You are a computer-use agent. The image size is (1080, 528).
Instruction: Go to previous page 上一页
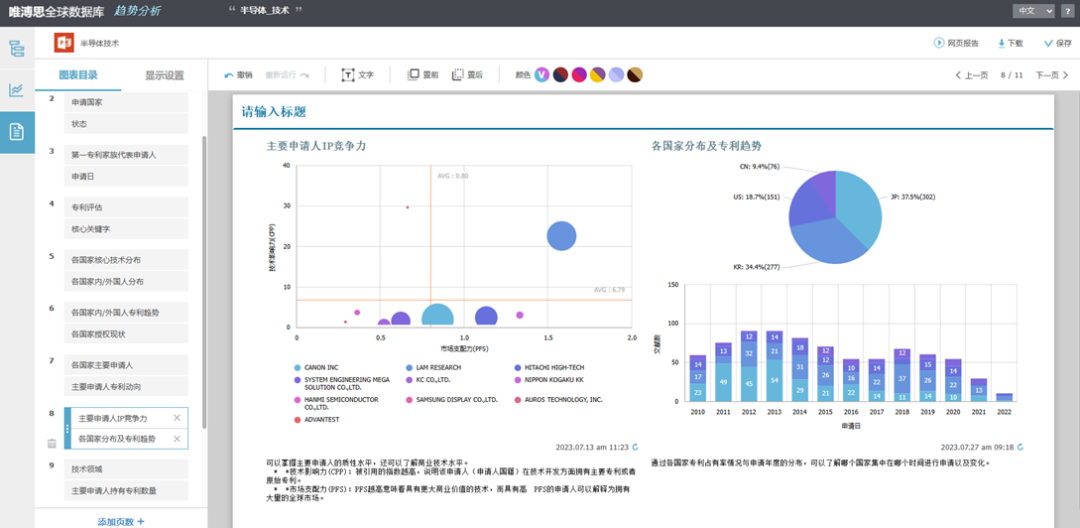point(972,75)
